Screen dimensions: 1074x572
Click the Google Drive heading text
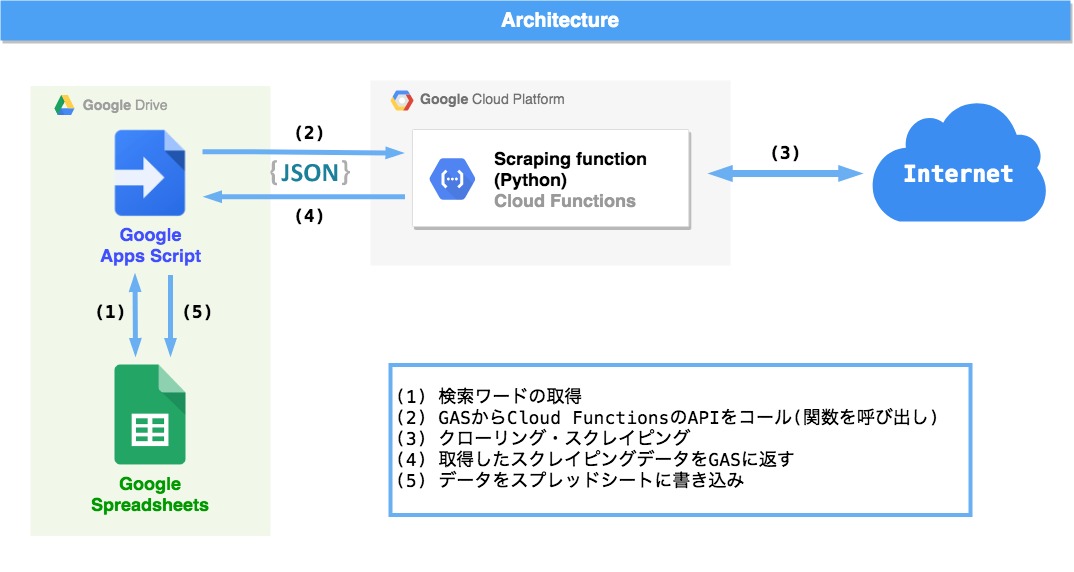coord(125,105)
